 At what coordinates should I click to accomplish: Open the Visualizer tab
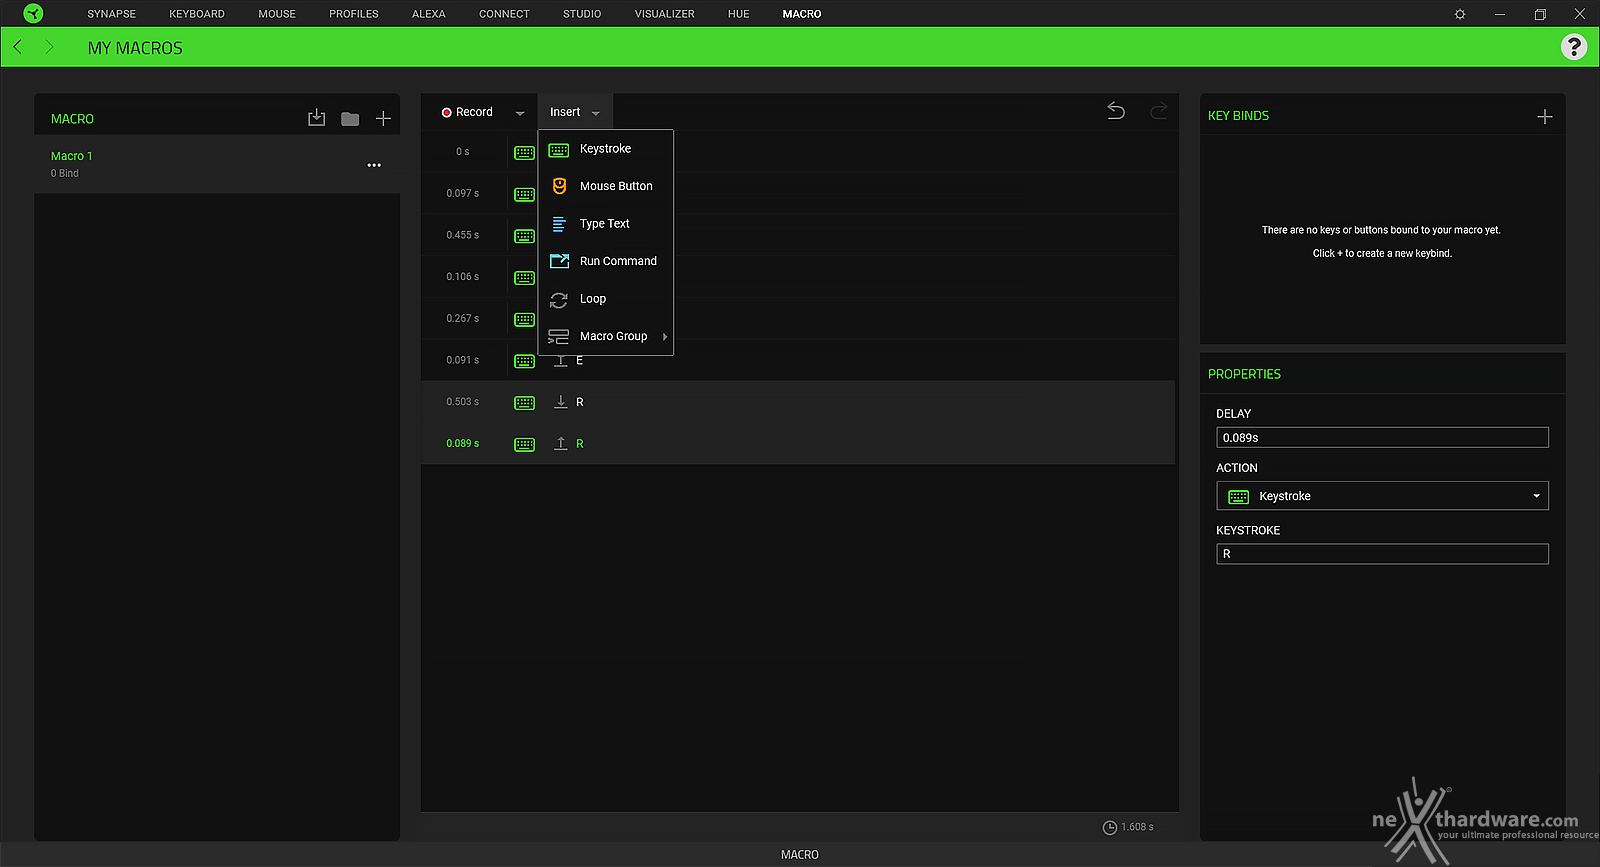tap(665, 14)
